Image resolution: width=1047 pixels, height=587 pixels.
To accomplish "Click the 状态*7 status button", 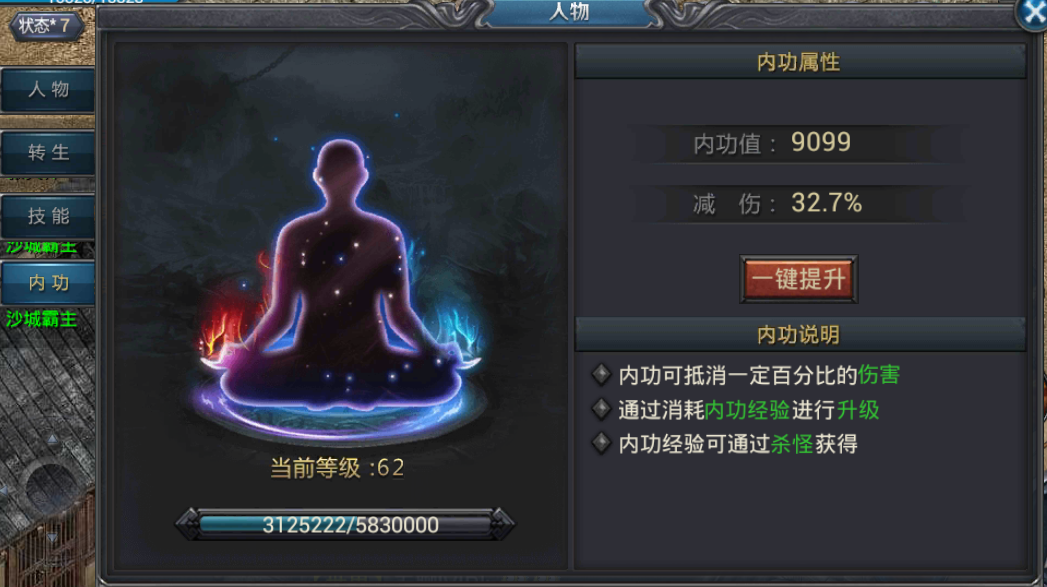I will pyautogui.click(x=45, y=26).
